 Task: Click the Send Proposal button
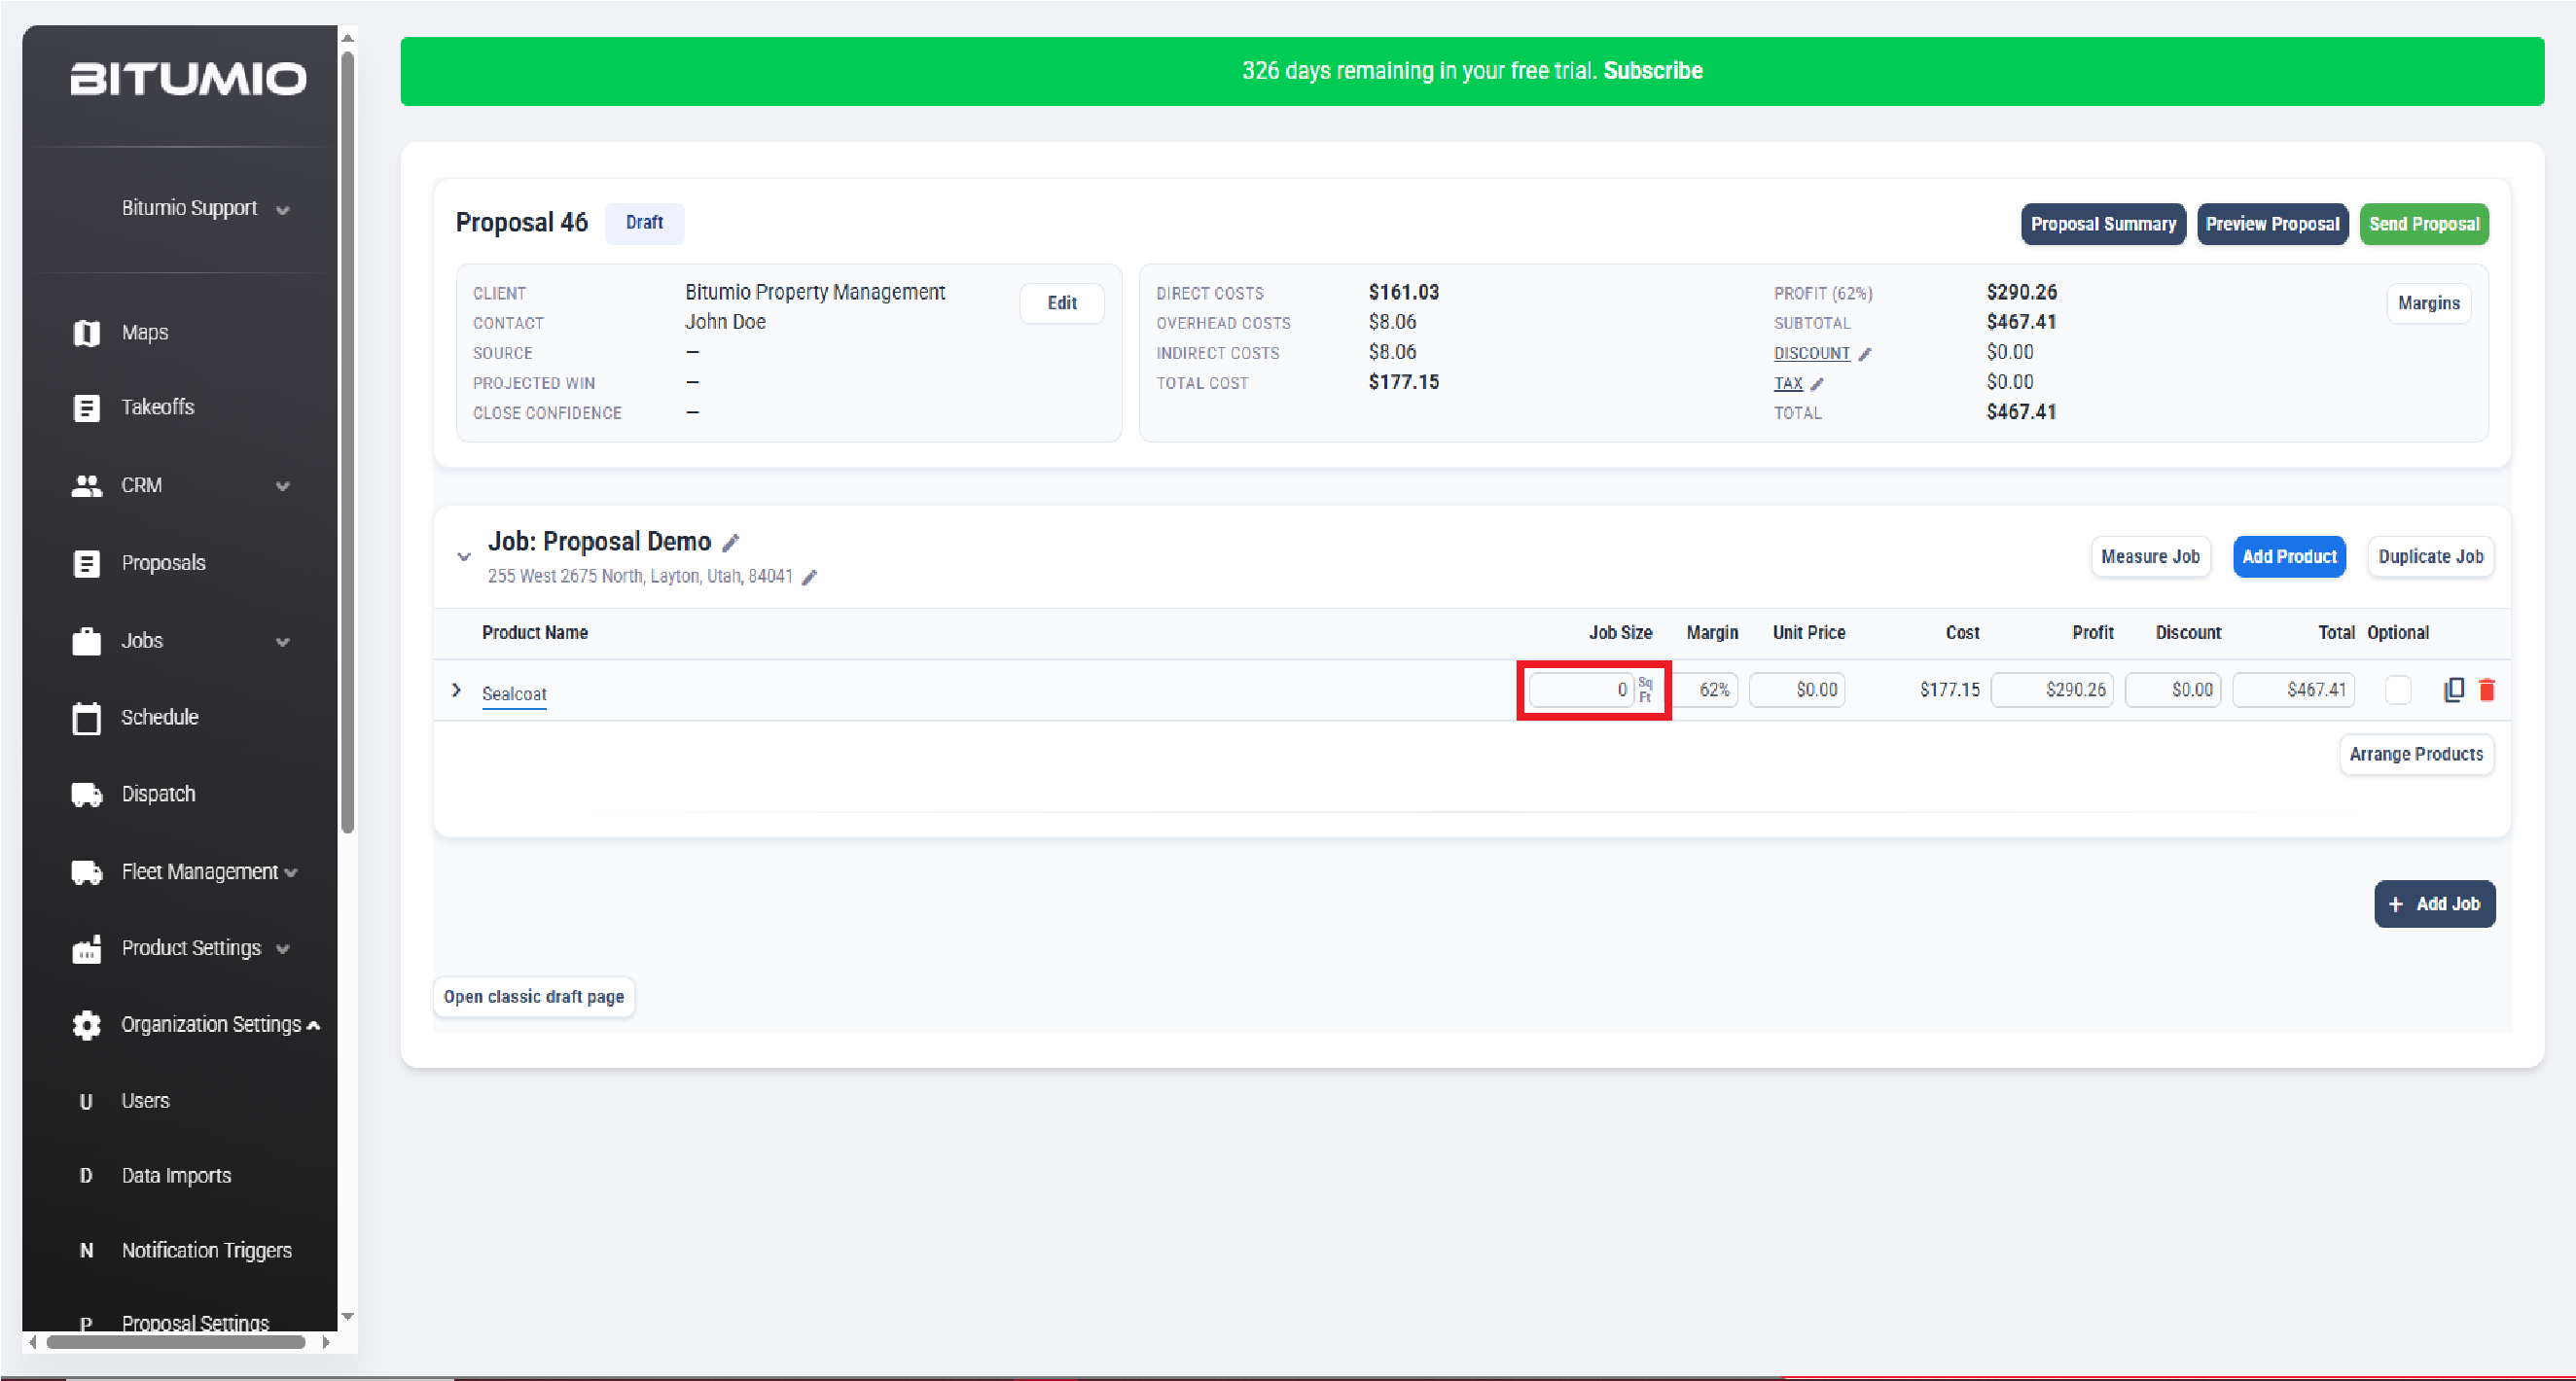click(x=2424, y=224)
